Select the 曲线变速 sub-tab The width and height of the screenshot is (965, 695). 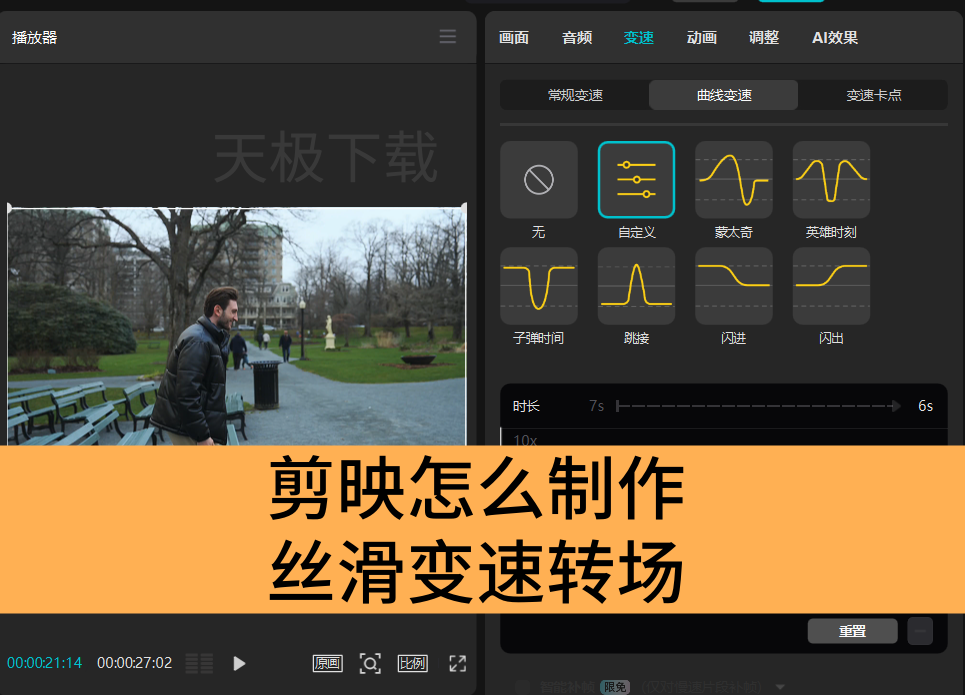click(724, 95)
